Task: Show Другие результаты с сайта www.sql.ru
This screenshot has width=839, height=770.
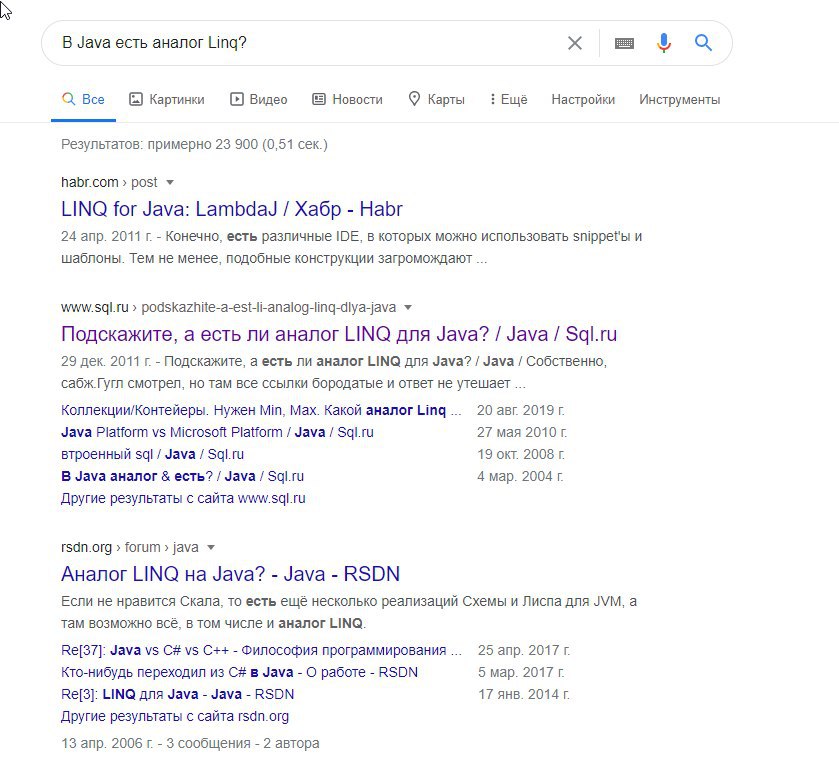Action: [x=183, y=498]
